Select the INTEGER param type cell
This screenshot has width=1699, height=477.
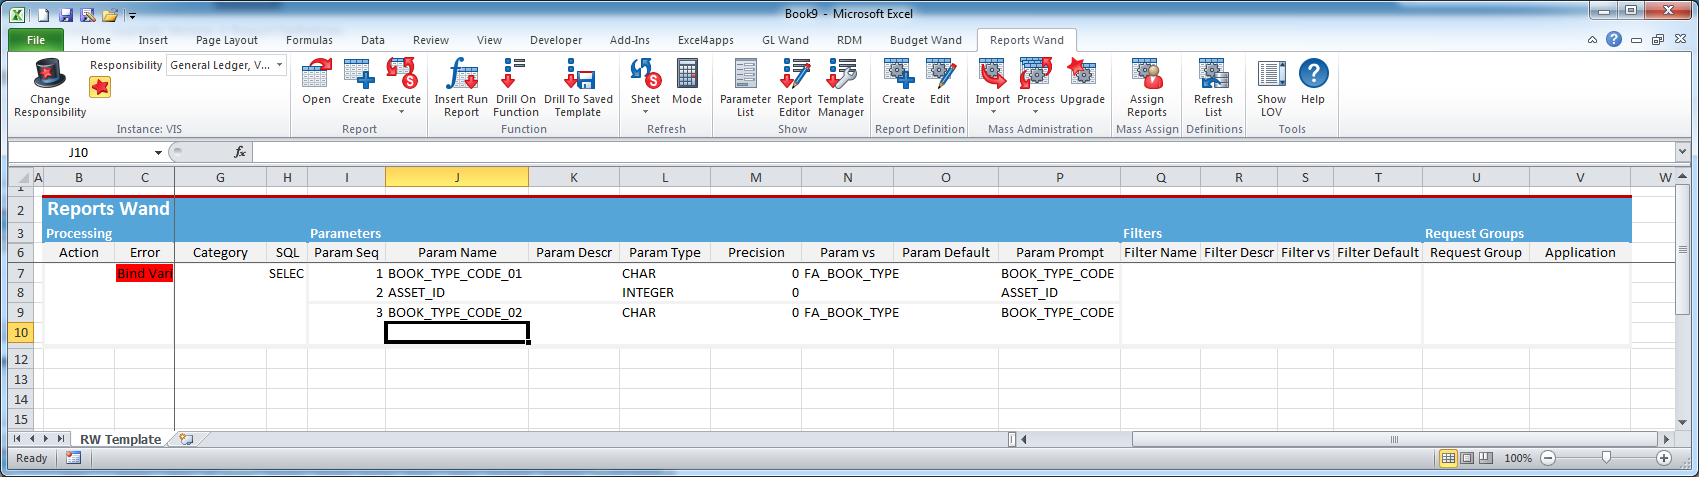tap(665, 293)
